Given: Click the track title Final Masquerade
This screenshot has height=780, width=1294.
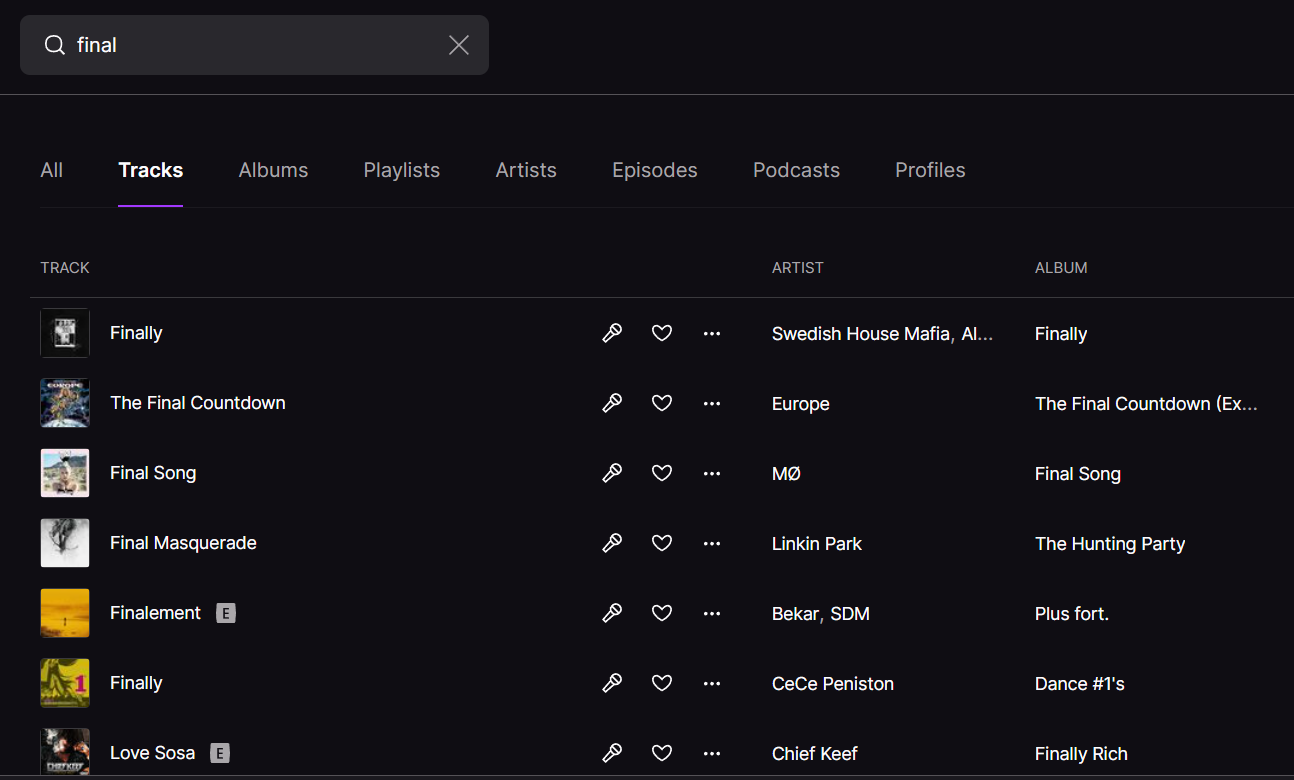Looking at the screenshot, I should pyautogui.click(x=183, y=543).
